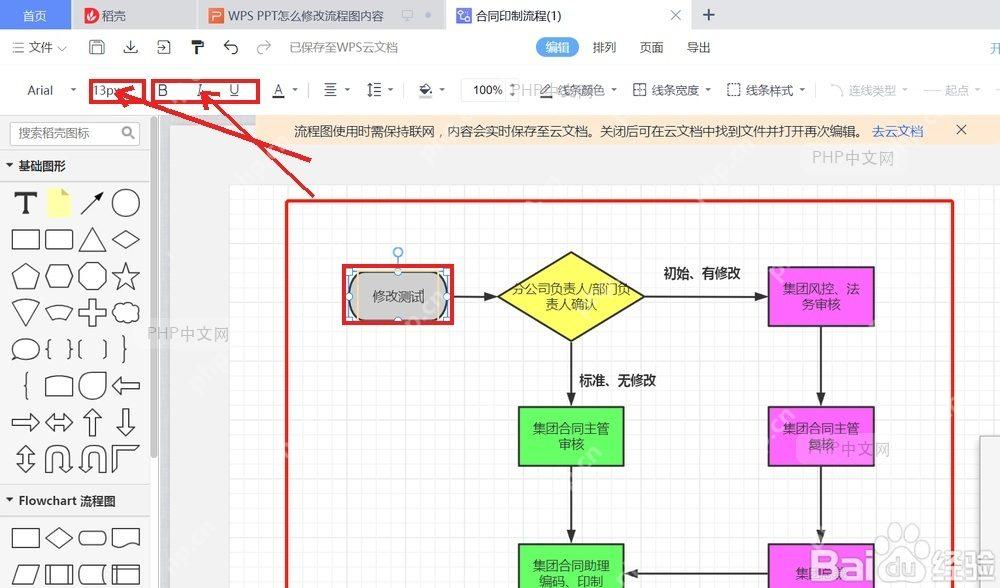Open the 线条颜色 line color dropdown
The width and height of the screenshot is (1000, 588).
[578, 91]
